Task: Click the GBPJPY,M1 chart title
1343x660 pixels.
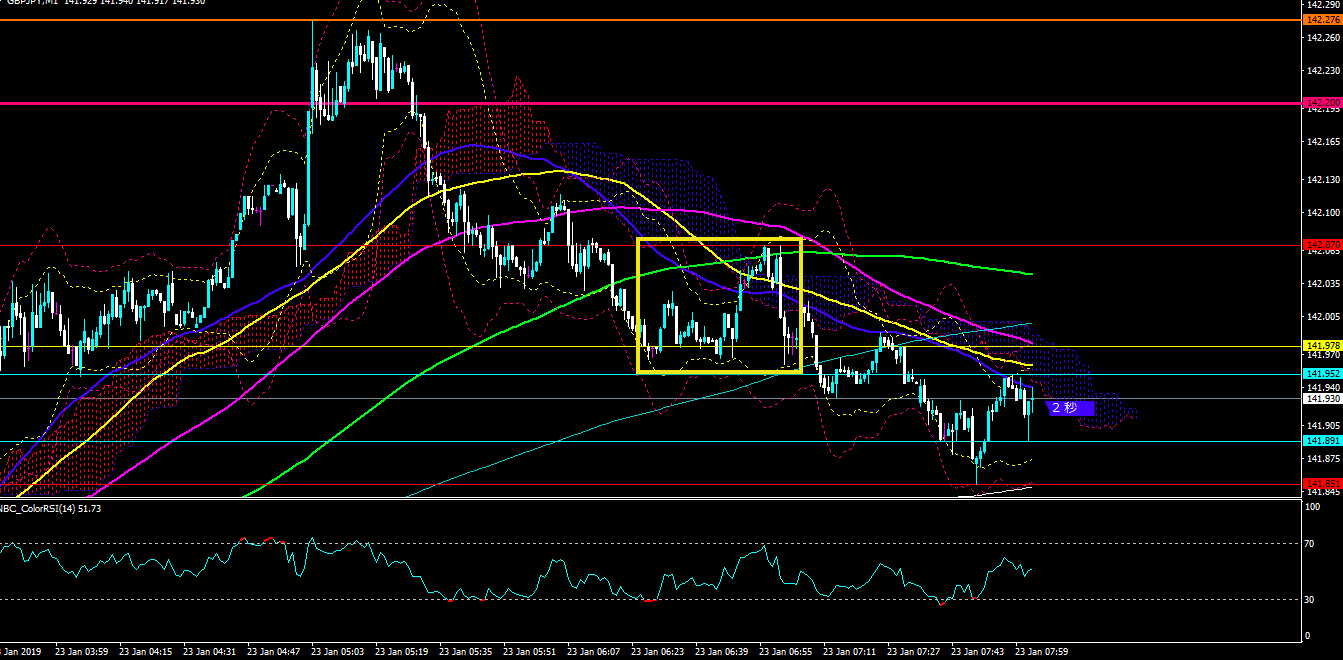Action: tap(28, 3)
